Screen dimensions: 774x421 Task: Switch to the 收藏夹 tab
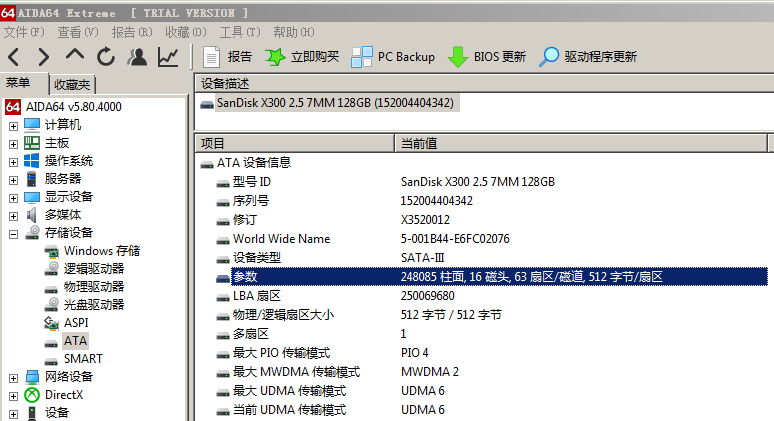tap(72, 84)
